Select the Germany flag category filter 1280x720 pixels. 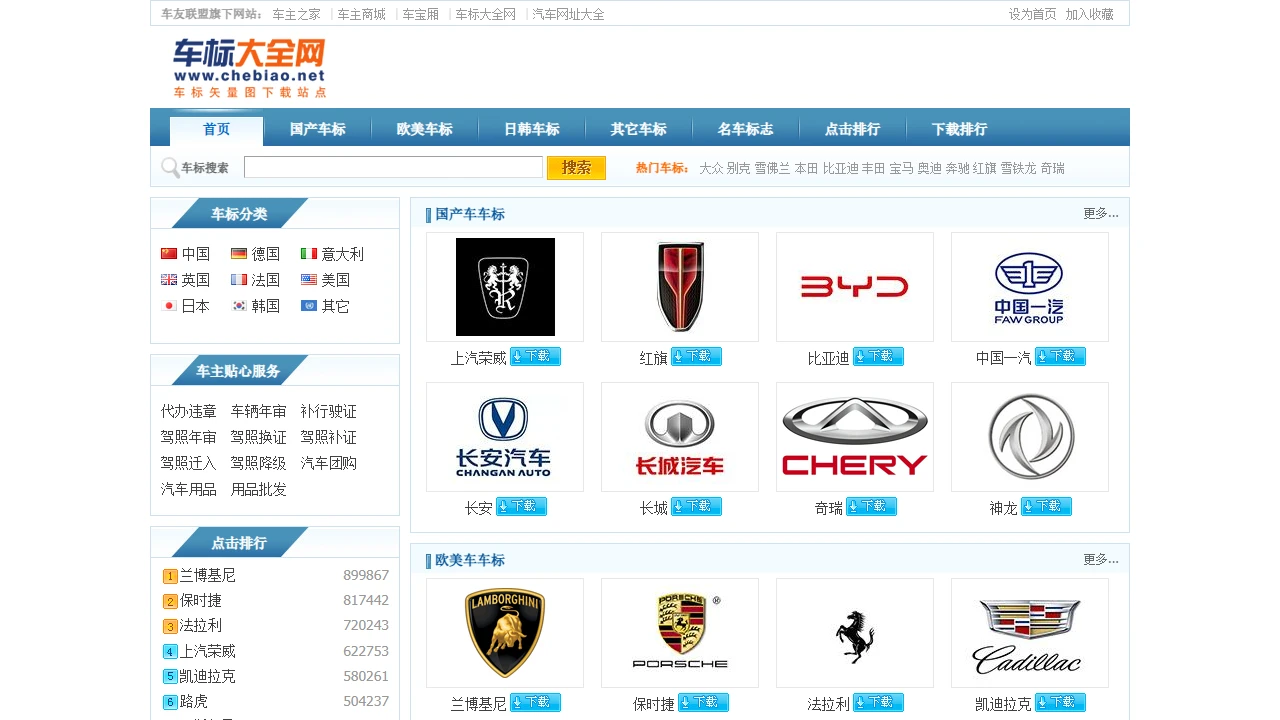click(x=237, y=253)
